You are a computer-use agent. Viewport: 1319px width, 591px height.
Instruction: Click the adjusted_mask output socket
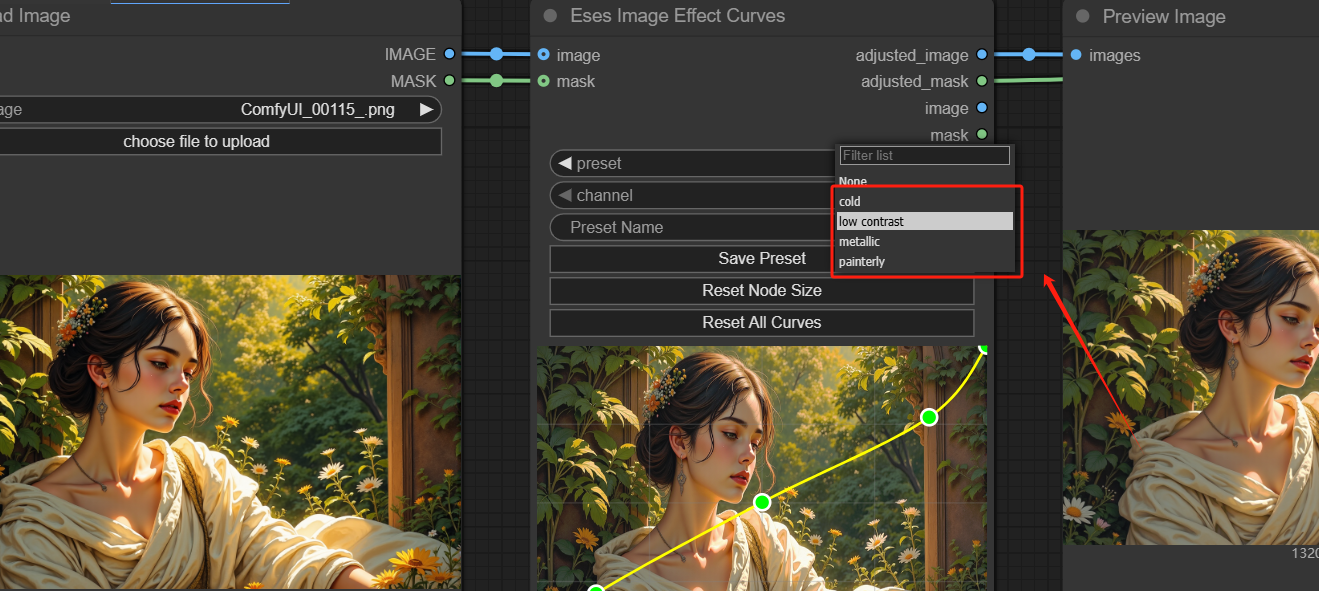pos(981,81)
